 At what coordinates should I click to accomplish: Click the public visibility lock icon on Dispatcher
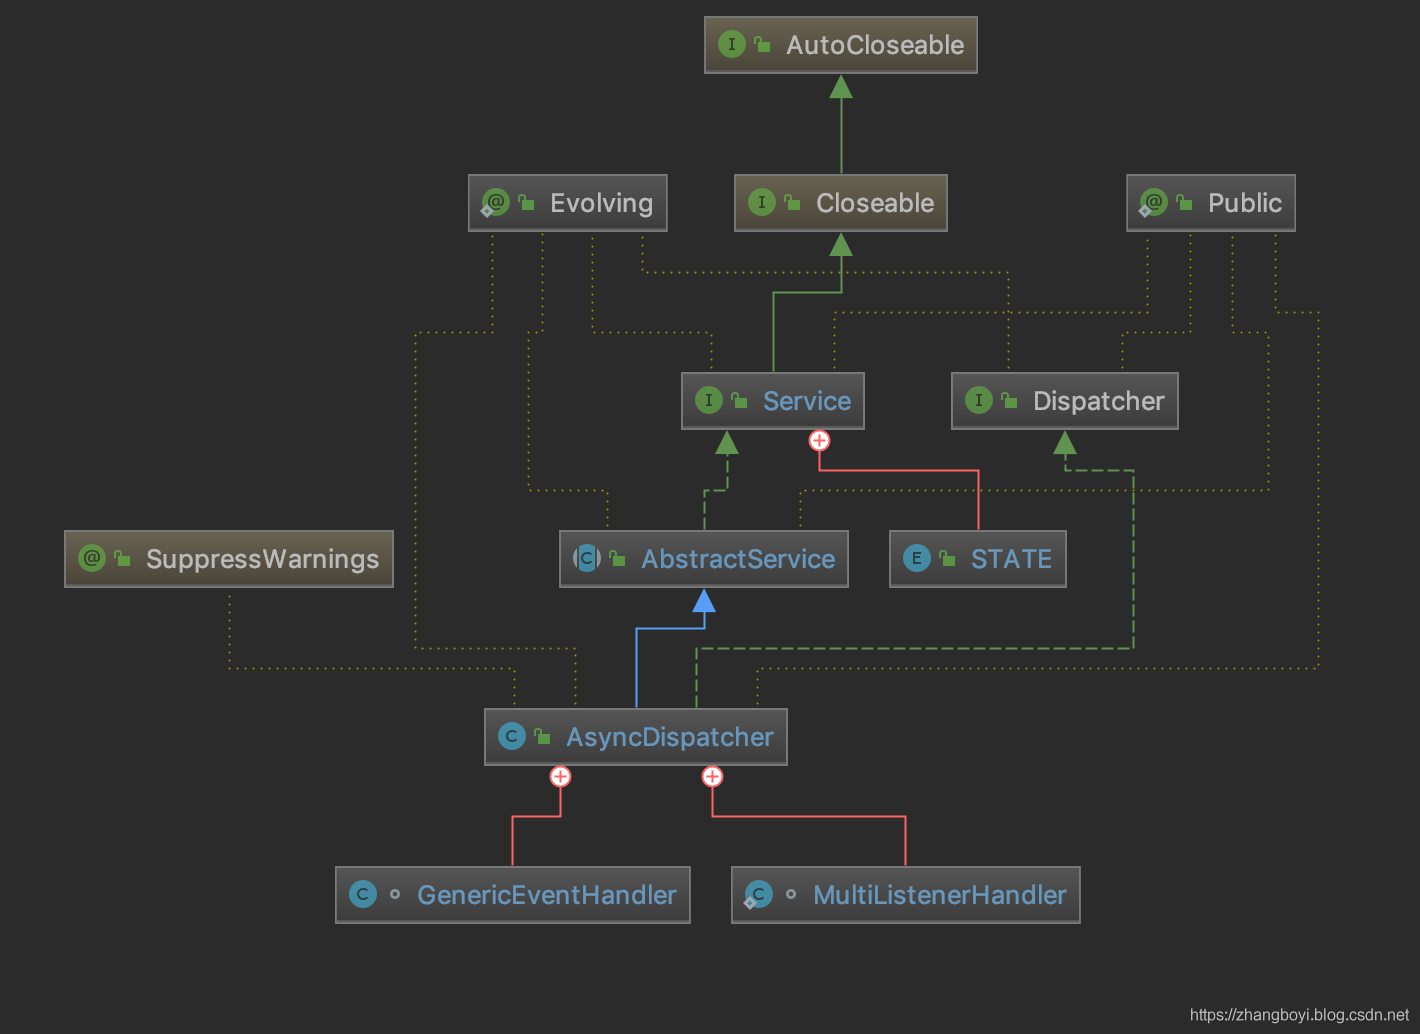tap(1009, 400)
